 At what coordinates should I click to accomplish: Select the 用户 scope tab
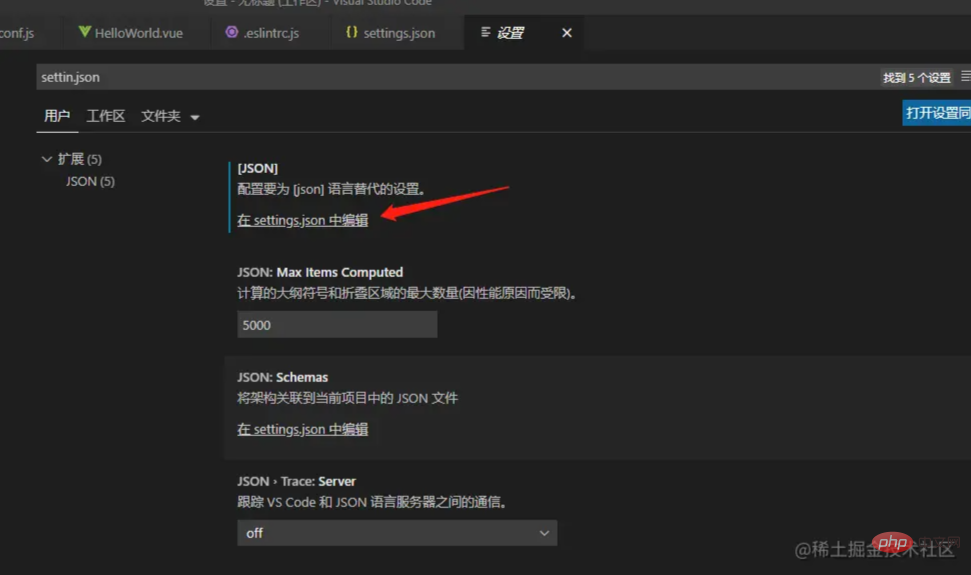point(57,116)
